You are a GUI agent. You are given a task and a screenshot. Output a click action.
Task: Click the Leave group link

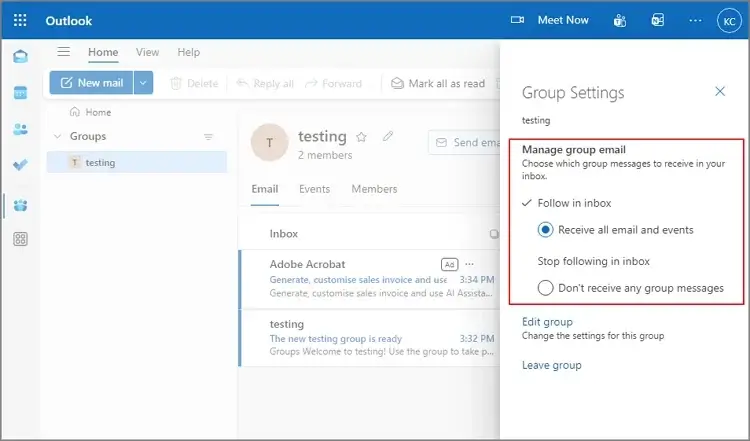551,365
